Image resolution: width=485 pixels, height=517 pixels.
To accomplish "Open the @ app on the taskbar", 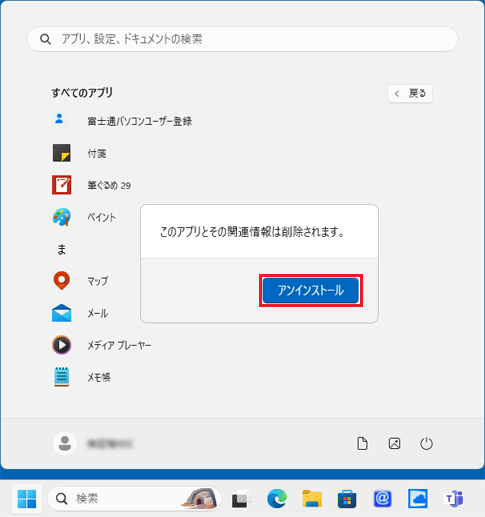I will pos(382,499).
